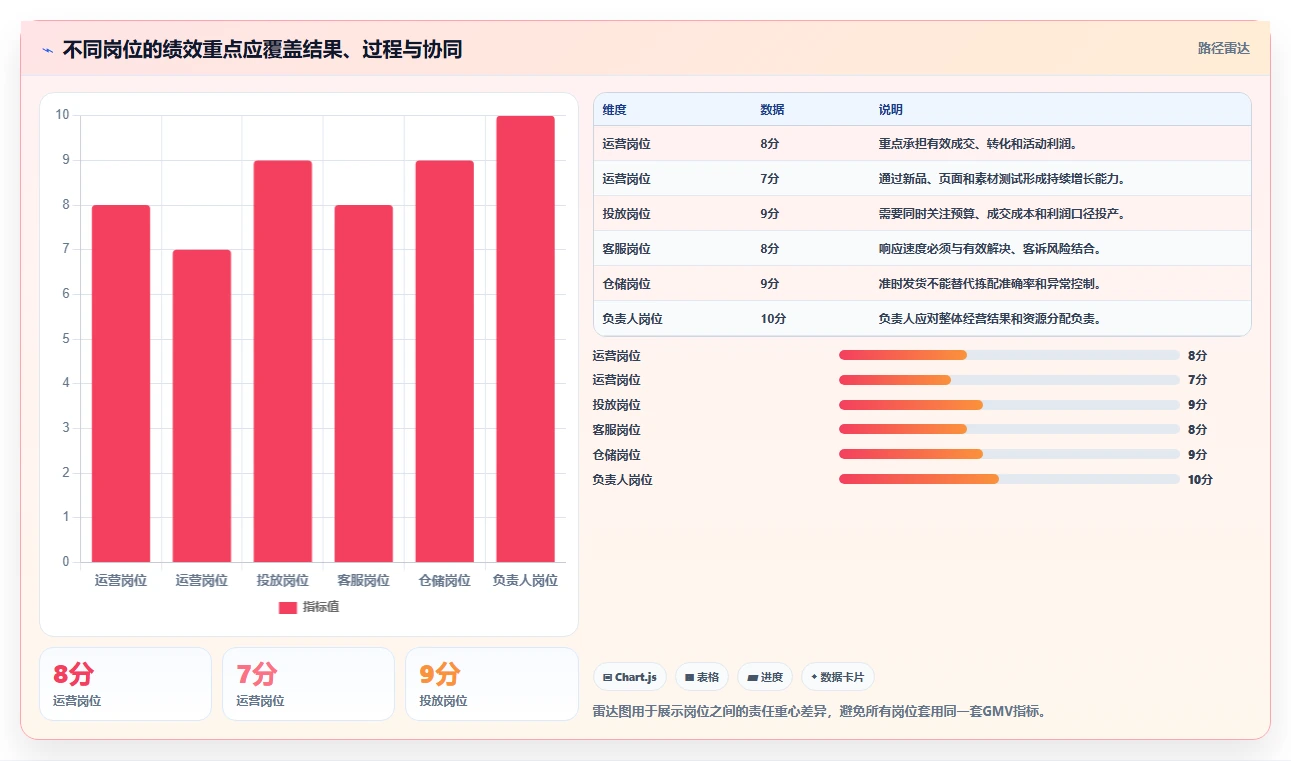Click the 说明 column header in the table

[x=890, y=110]
